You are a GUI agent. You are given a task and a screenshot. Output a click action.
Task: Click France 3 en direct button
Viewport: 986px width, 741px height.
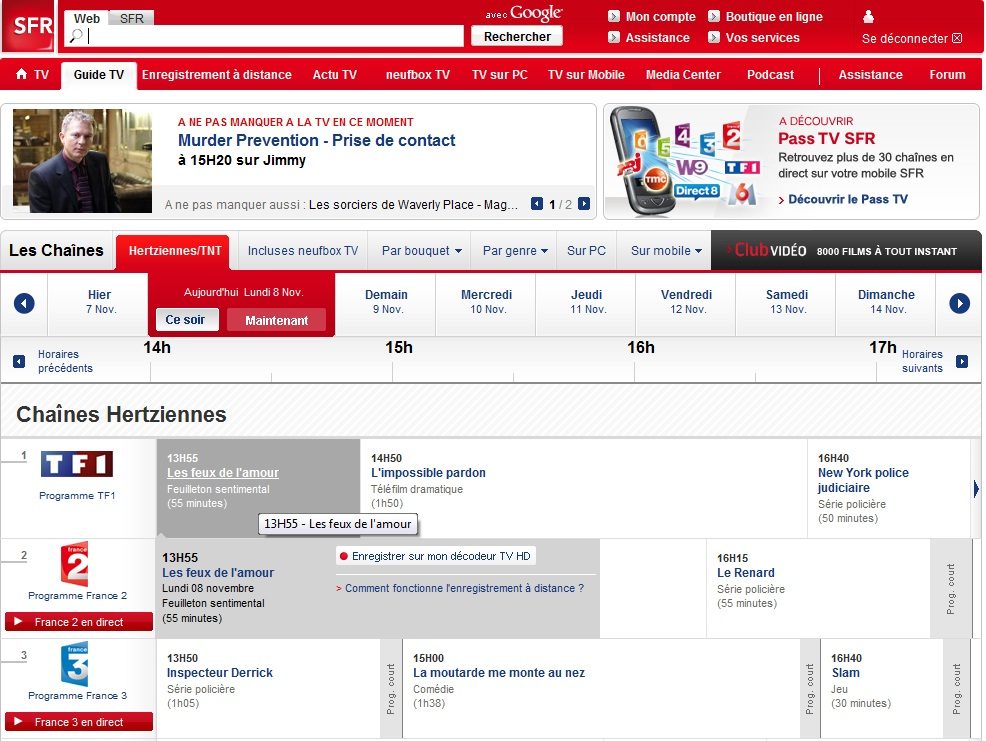tap(79, 722)
